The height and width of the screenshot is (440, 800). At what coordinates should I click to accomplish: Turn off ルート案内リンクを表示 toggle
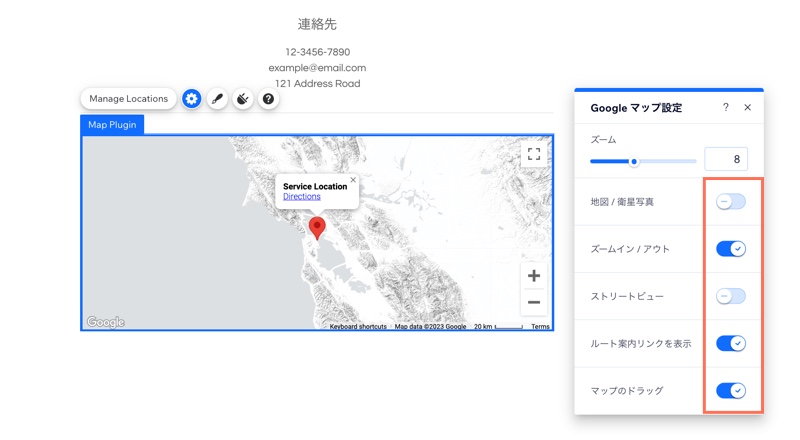[x=731, y=343]
